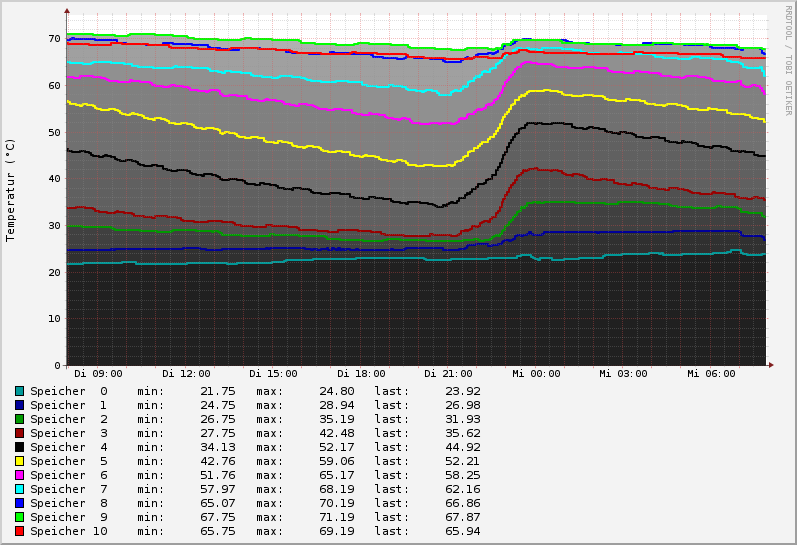Click the dark red Speicher 3 swatch
797x545 pixels.
coord(19,433)
